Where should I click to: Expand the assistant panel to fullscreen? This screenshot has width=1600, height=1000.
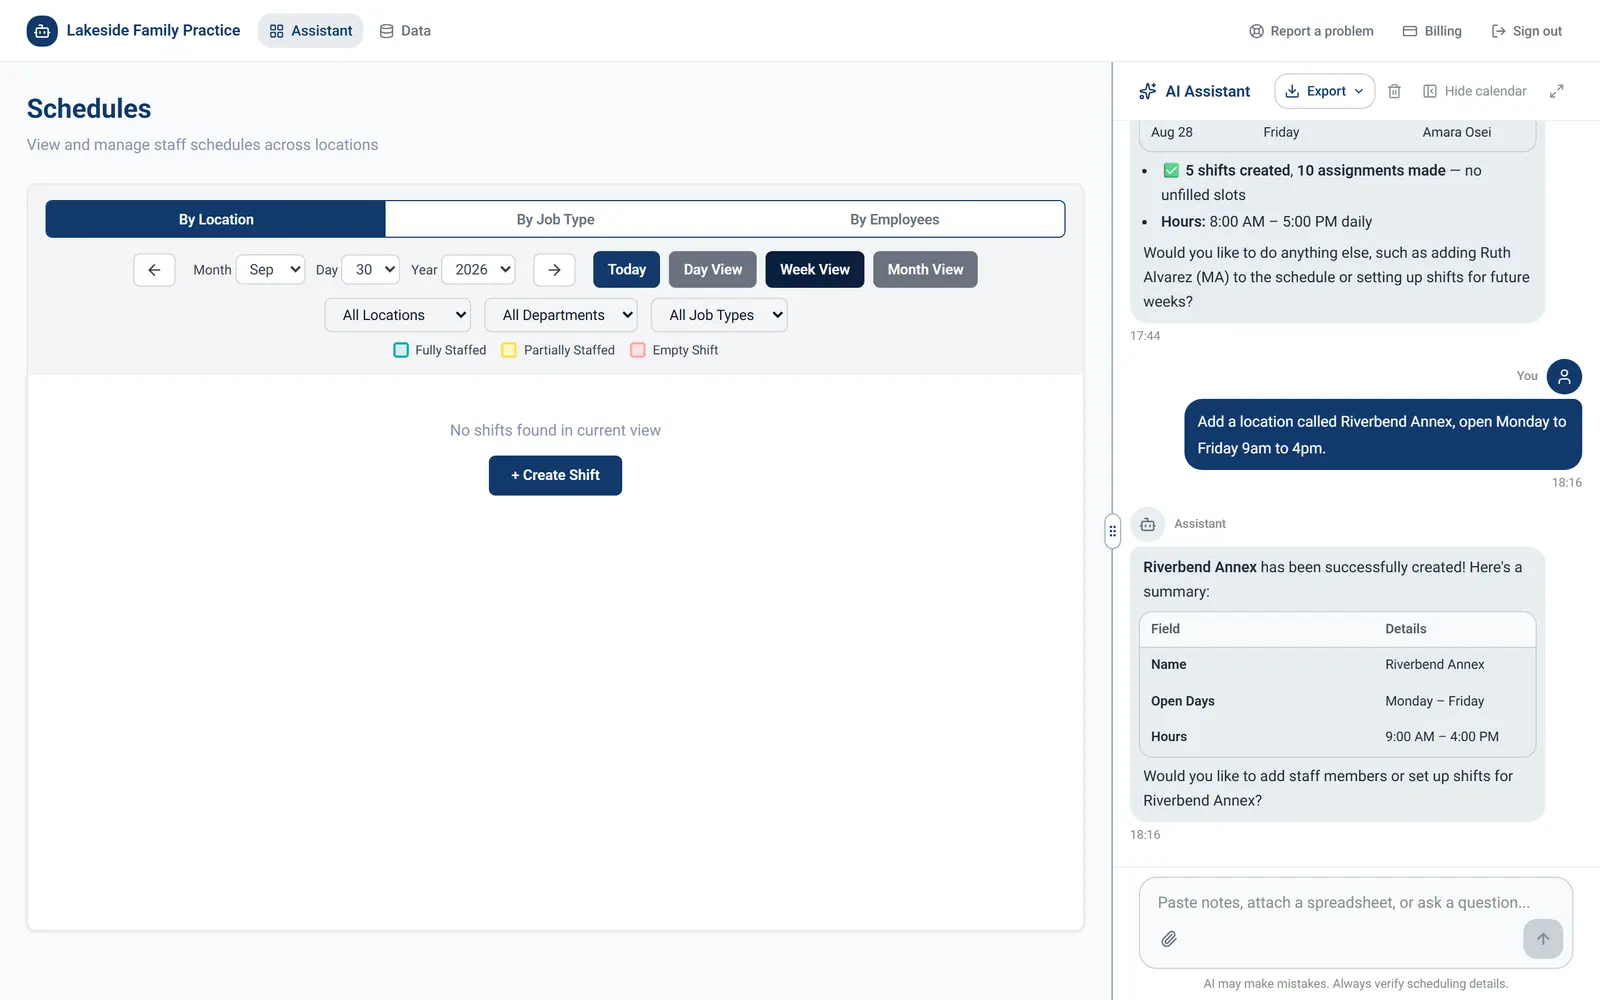click(x=1556, y=91)
